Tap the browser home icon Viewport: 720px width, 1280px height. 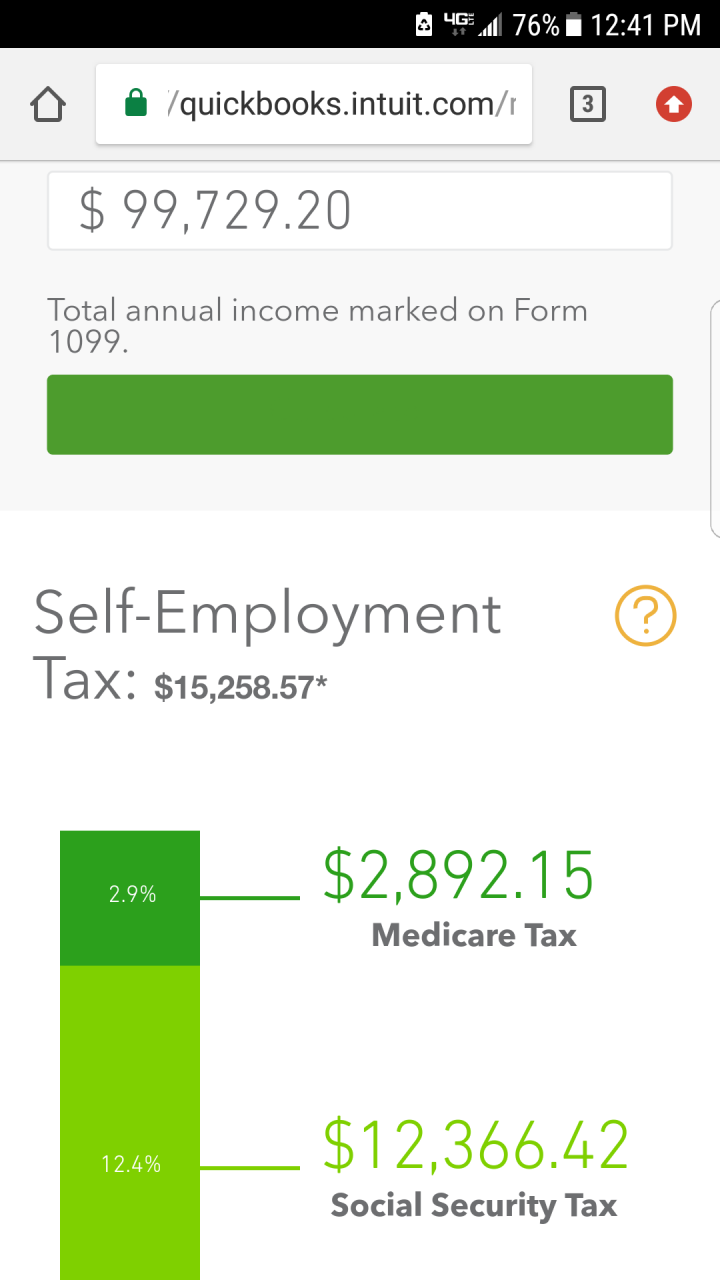click(49, 104)
